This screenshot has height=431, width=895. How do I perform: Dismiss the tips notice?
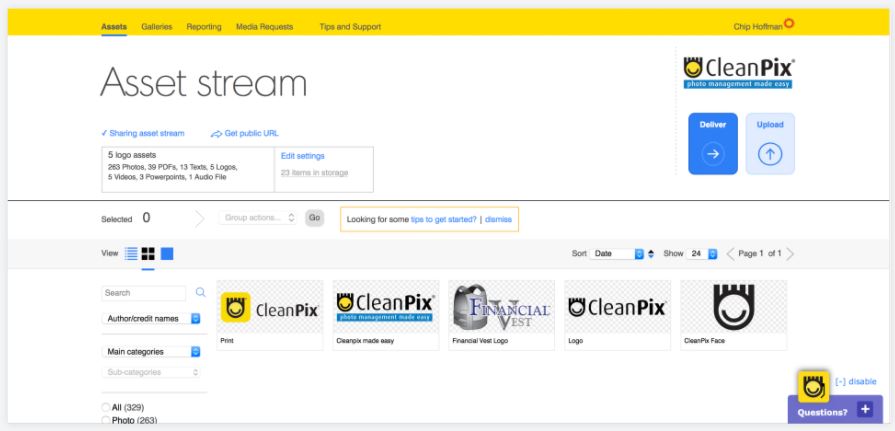click(x=498, y=219)
